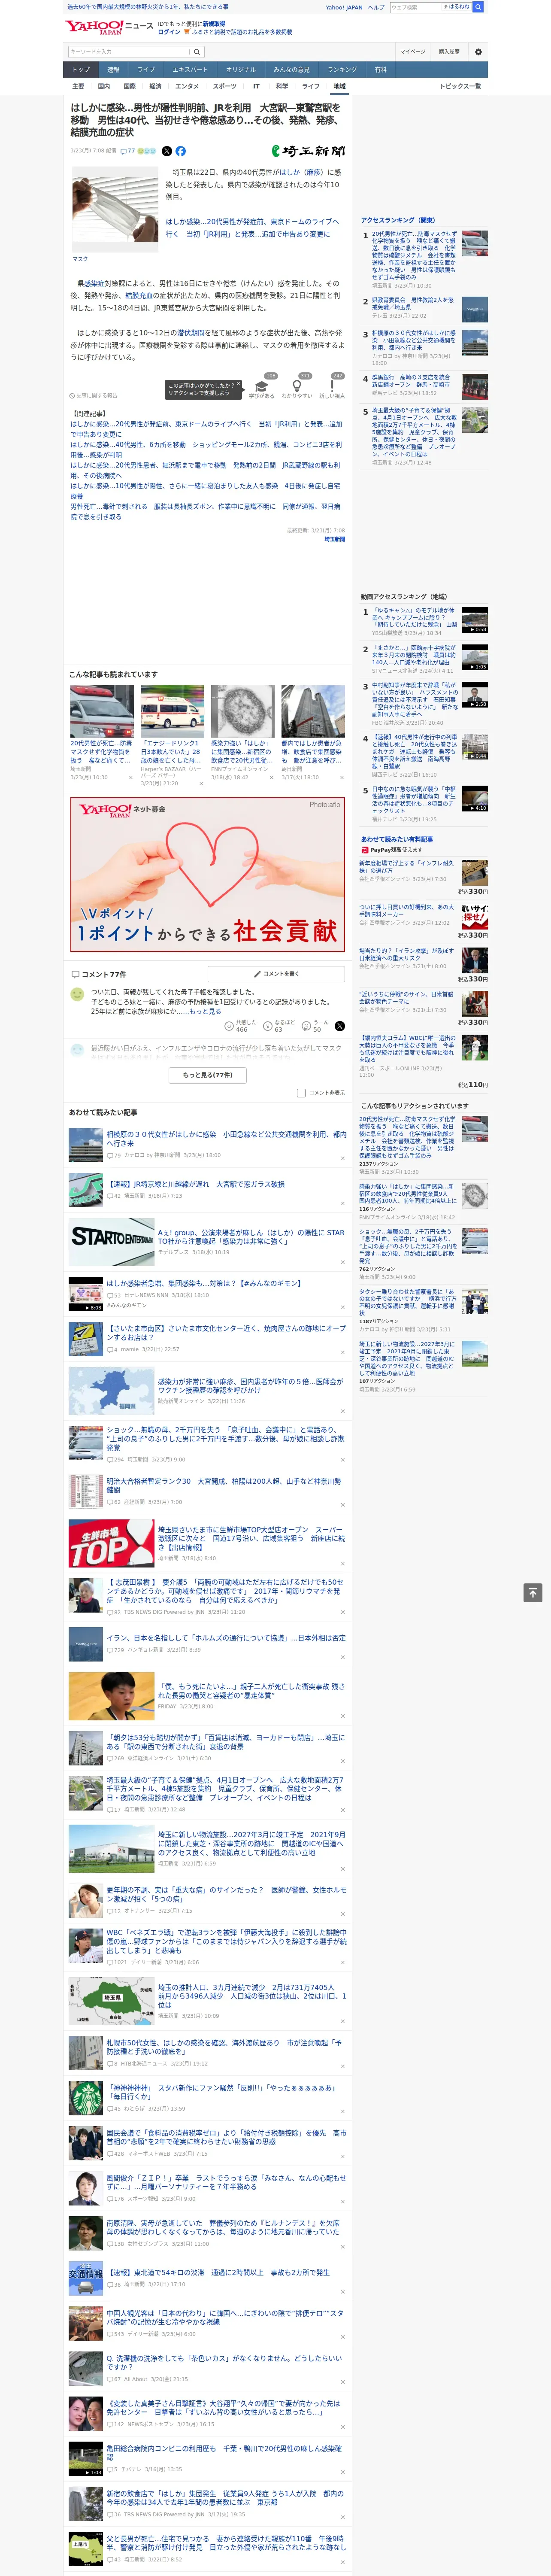Click the comment count 77 bubble icon

pos(128,151)
